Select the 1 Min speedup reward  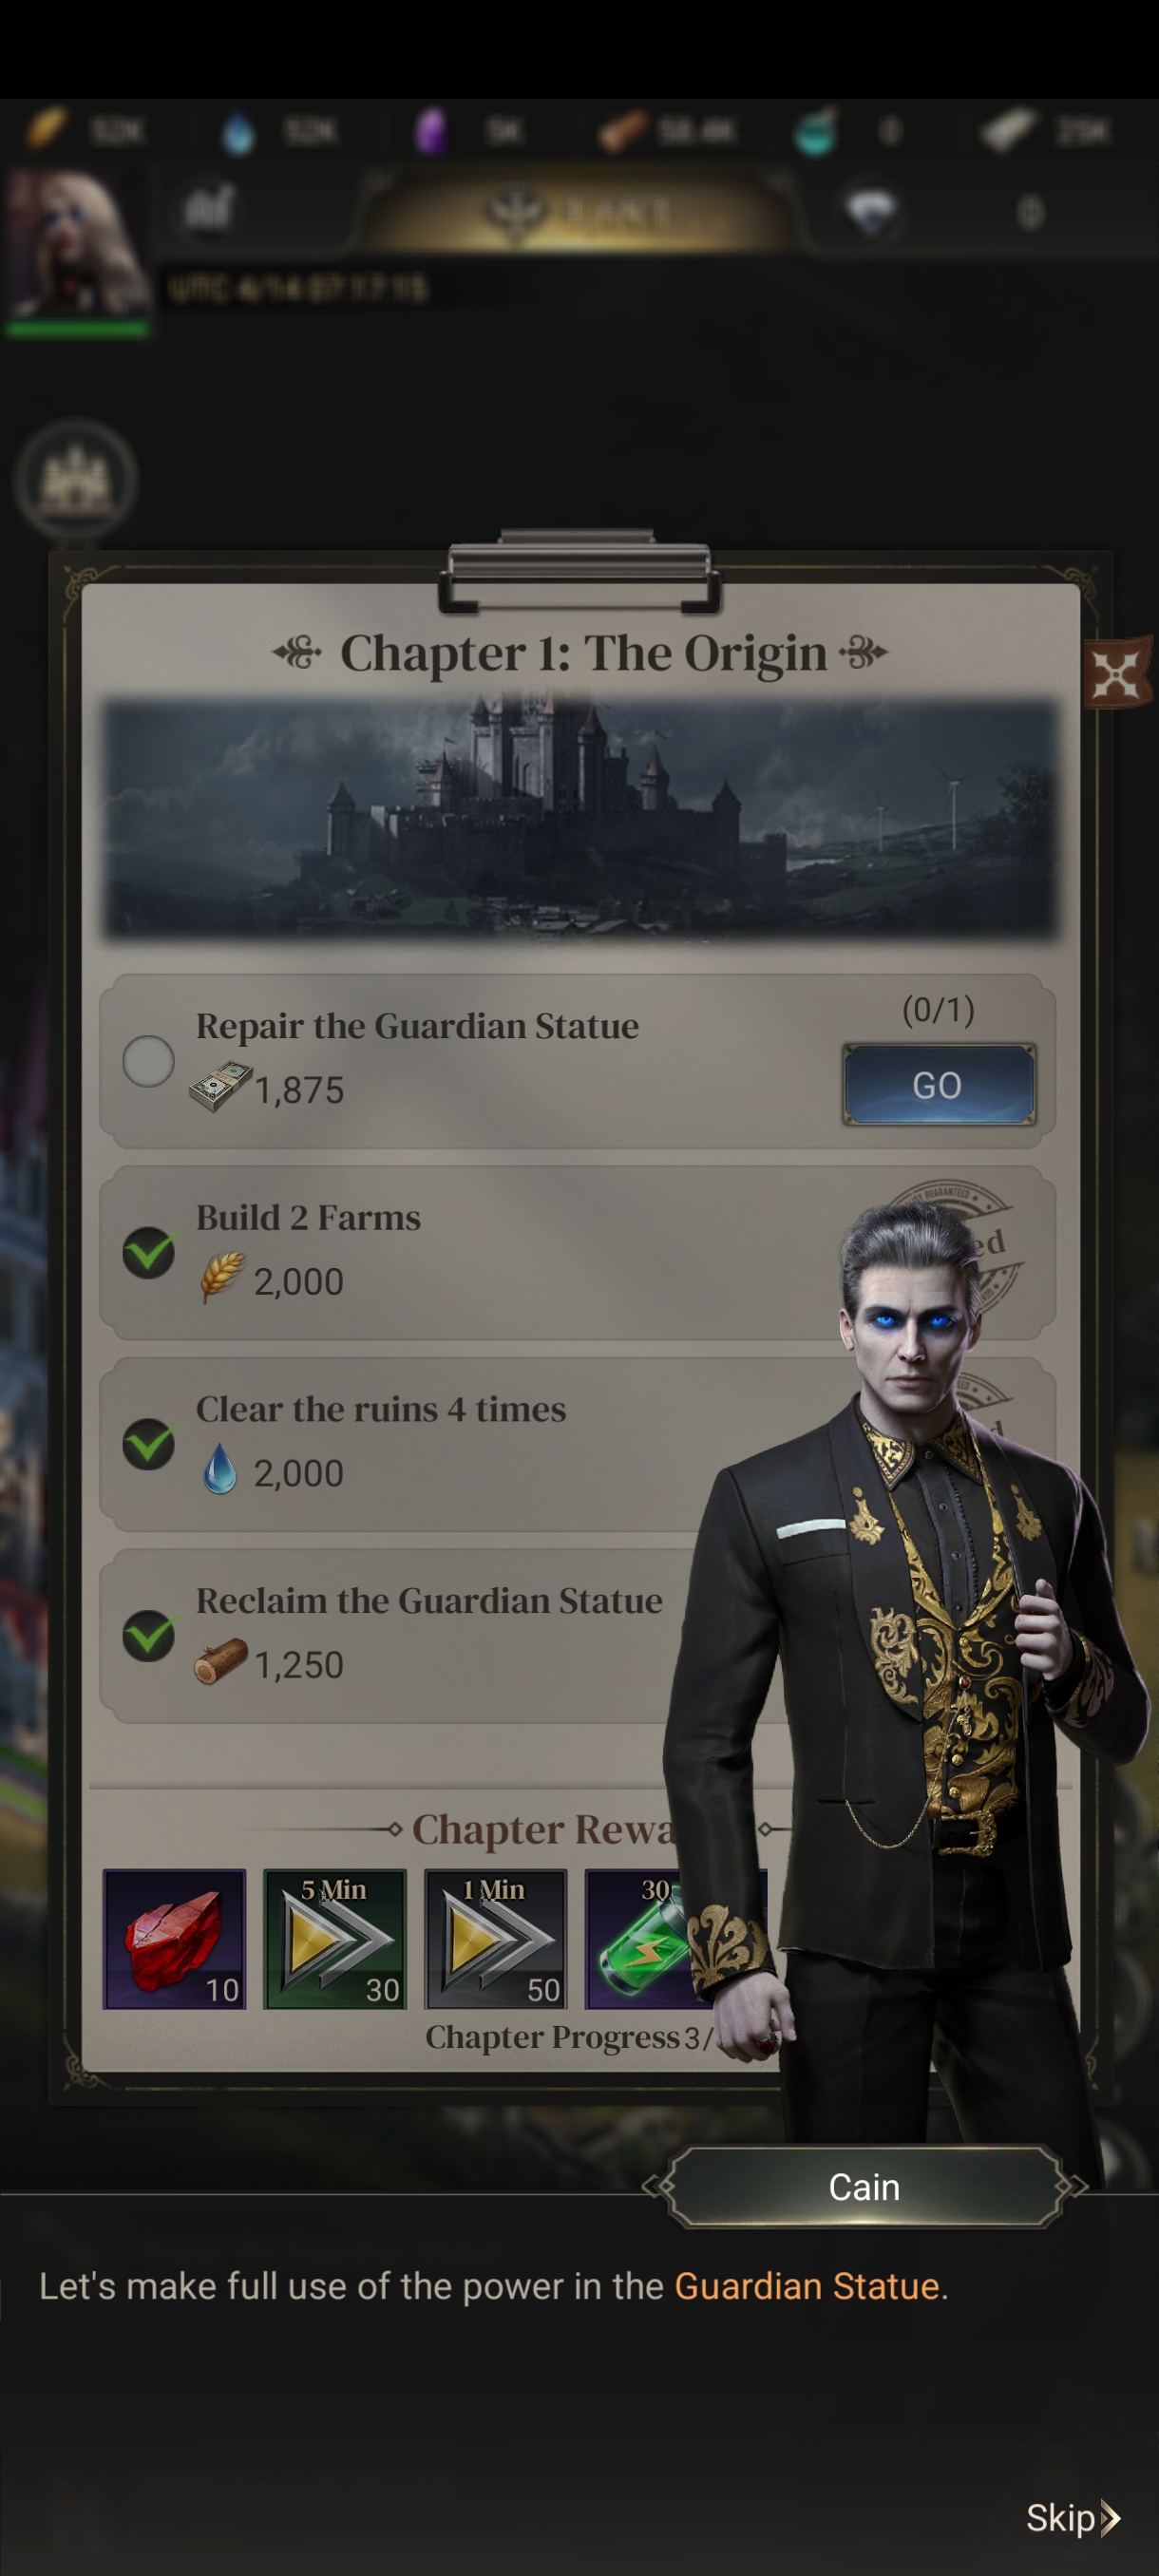pyautogui.click(x=495, y=1938)
